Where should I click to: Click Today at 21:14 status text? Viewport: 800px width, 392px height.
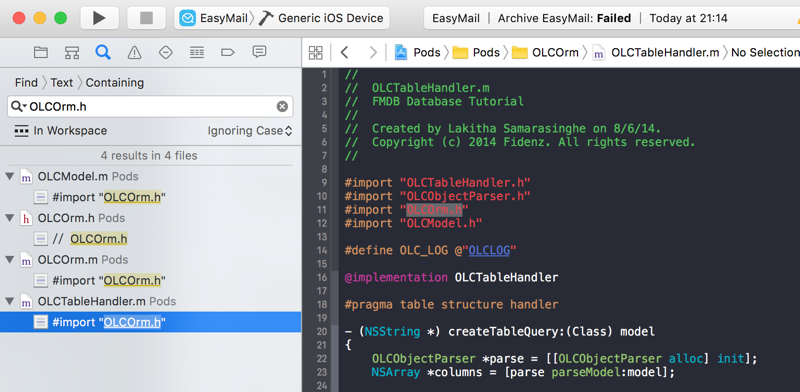pyautogui.click(x=688, y=18)
